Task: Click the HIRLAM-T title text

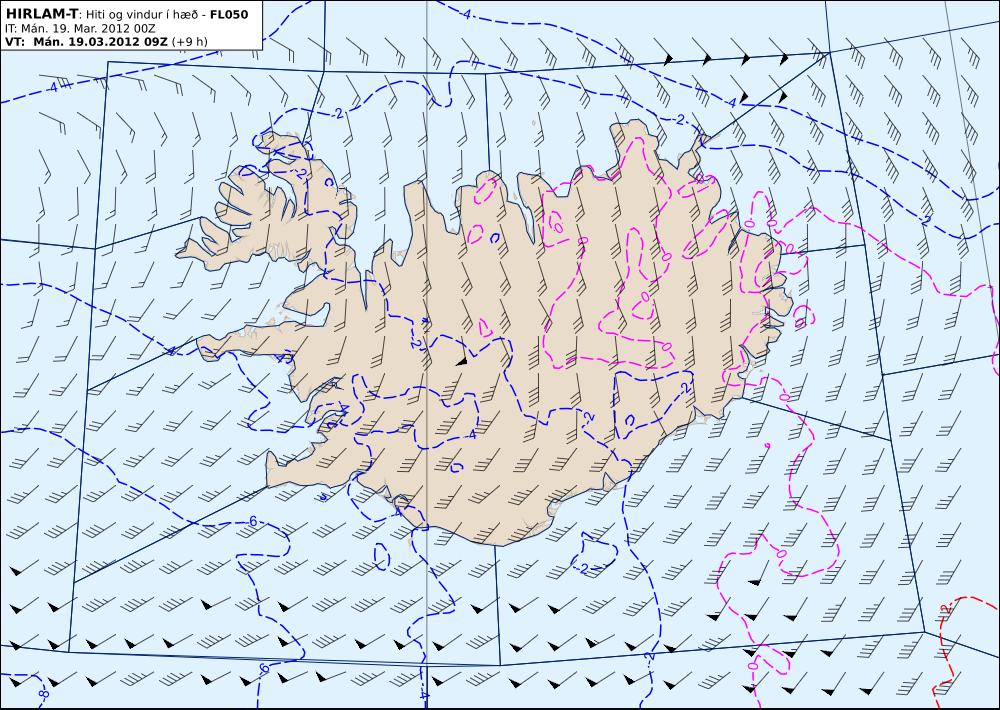Action: click(x=42, y=13)
